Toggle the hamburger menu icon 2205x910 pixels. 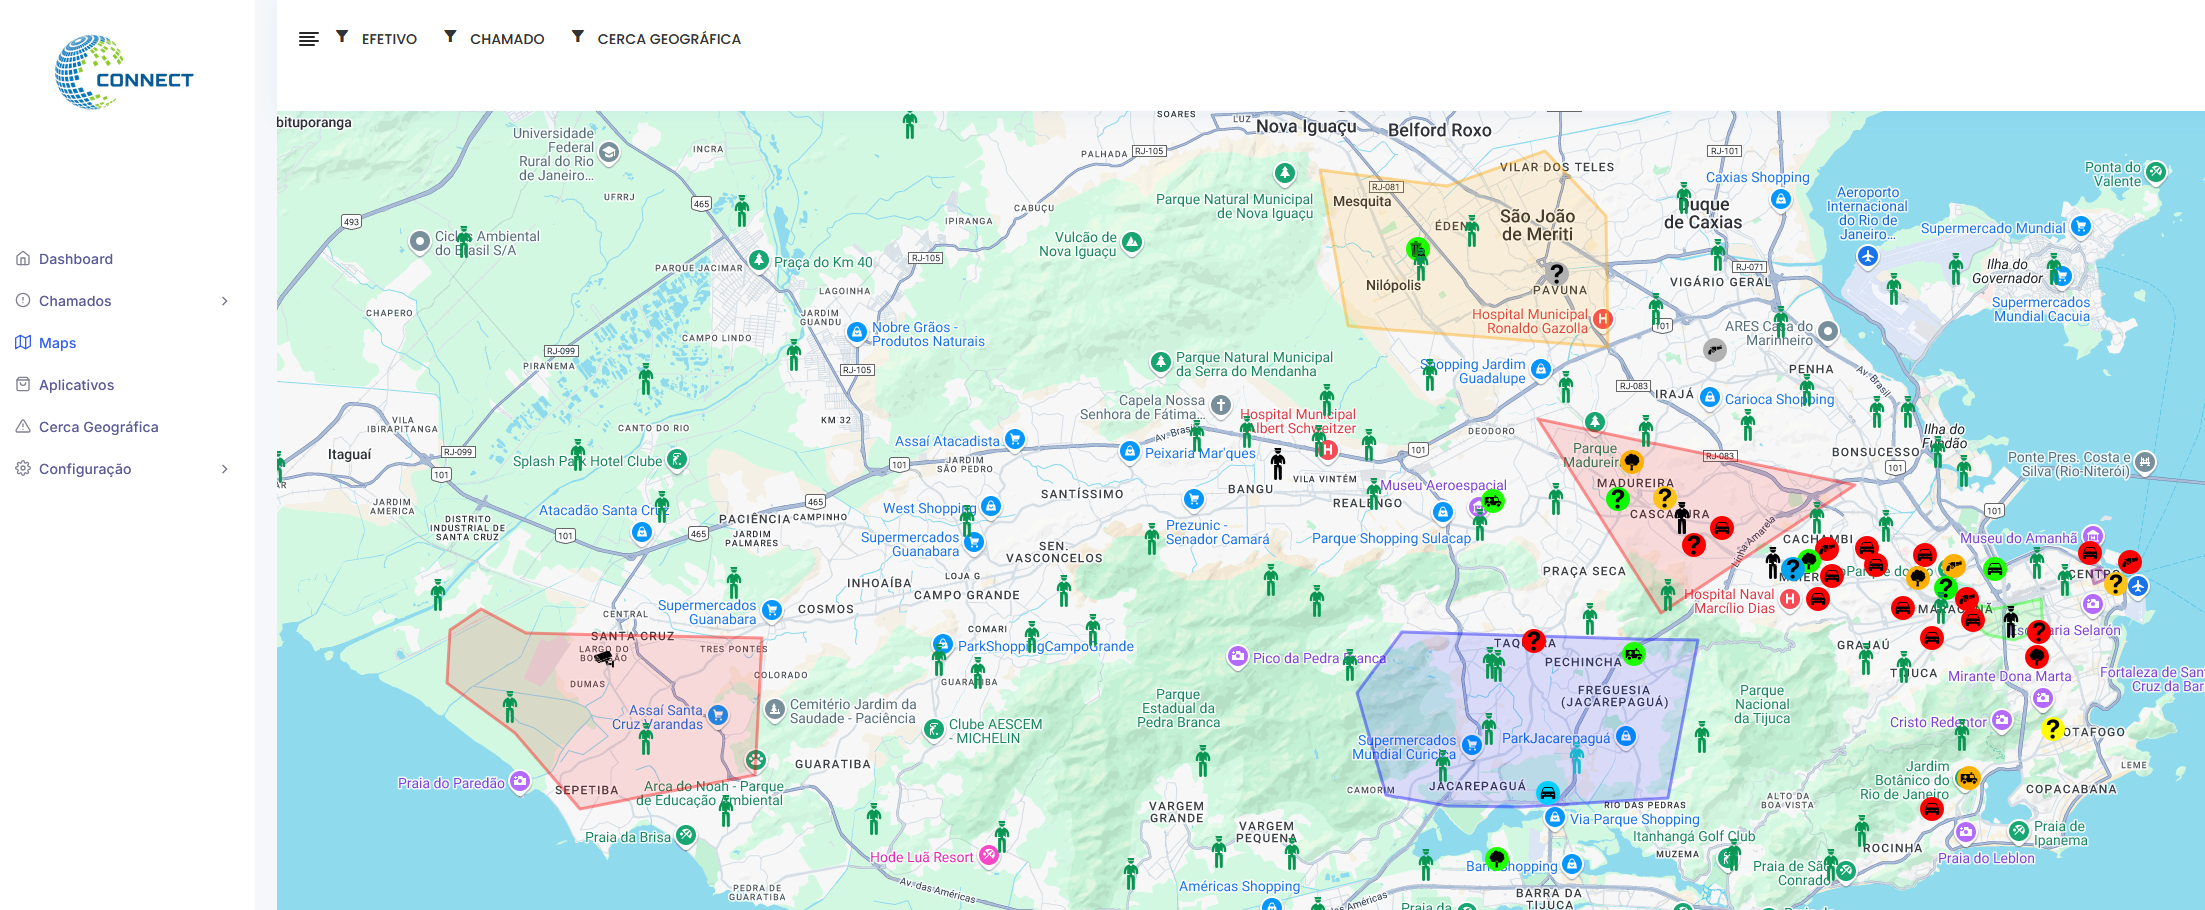[308, 39]
